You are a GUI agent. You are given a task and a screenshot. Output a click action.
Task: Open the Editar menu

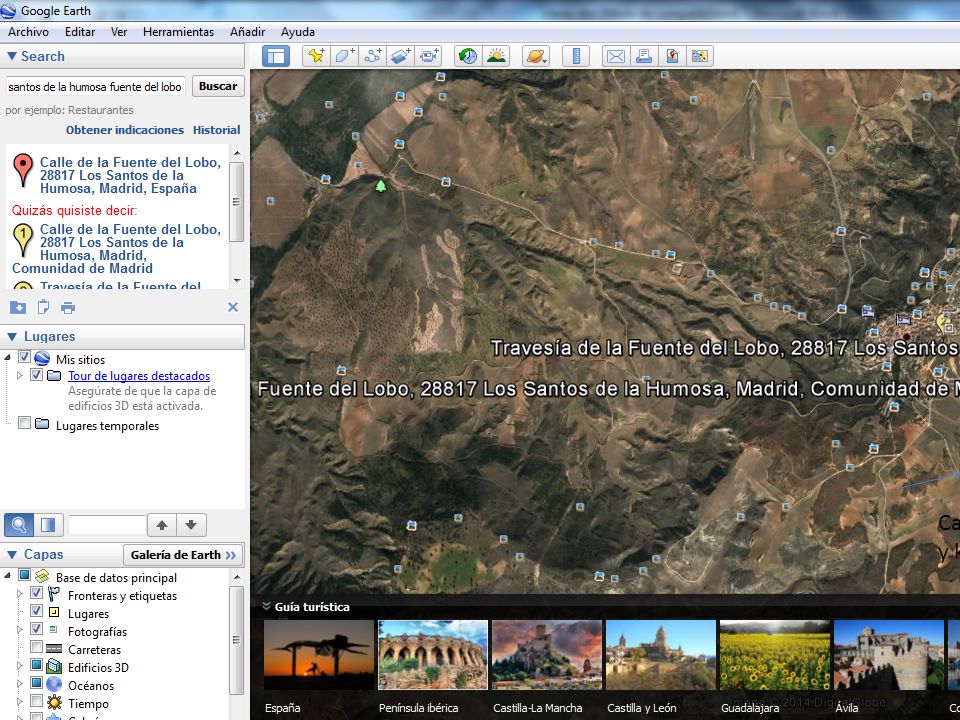coord(80,32)
